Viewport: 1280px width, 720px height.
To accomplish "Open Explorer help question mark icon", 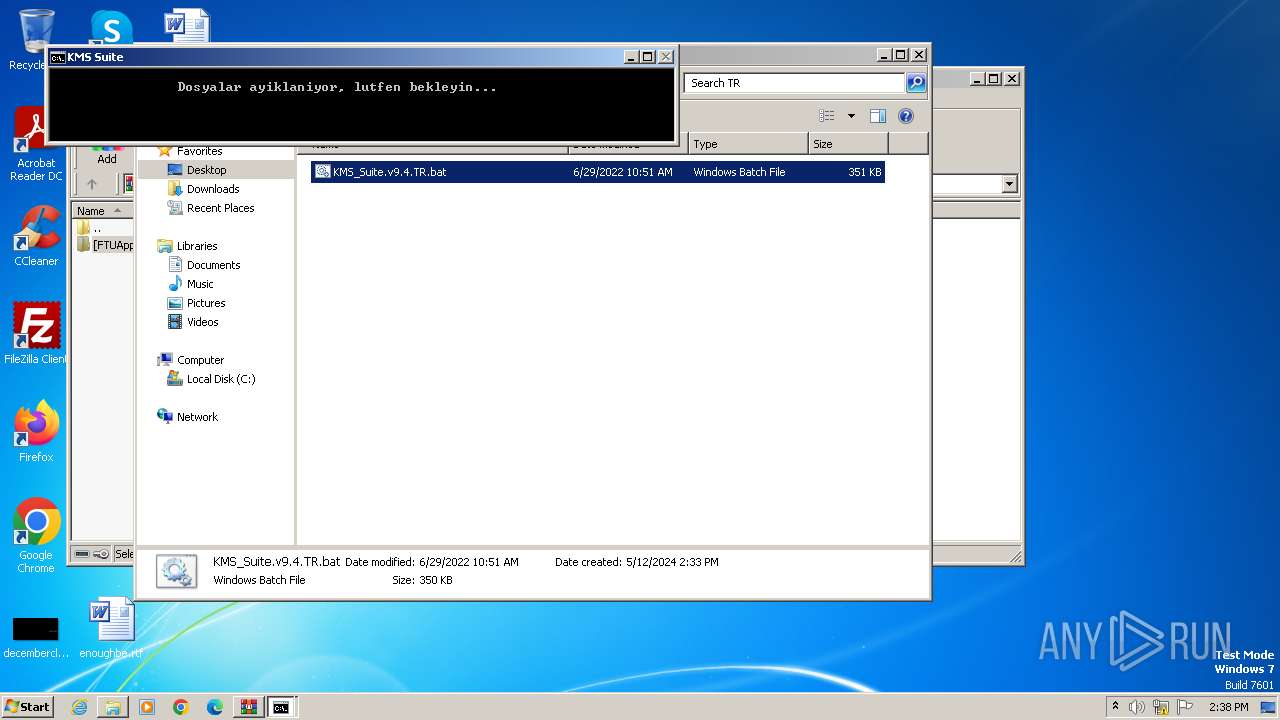I will pos(906,116).
